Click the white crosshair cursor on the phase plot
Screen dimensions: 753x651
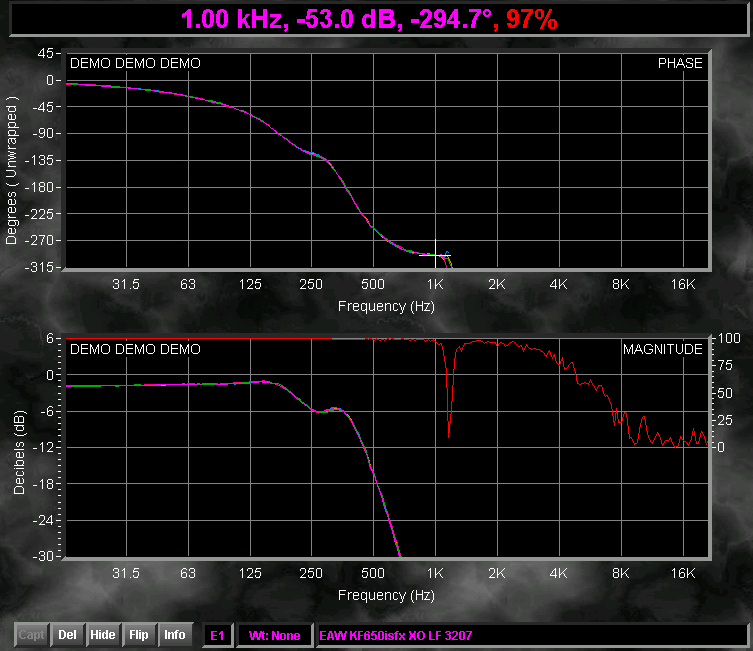[x=436, y=255]
